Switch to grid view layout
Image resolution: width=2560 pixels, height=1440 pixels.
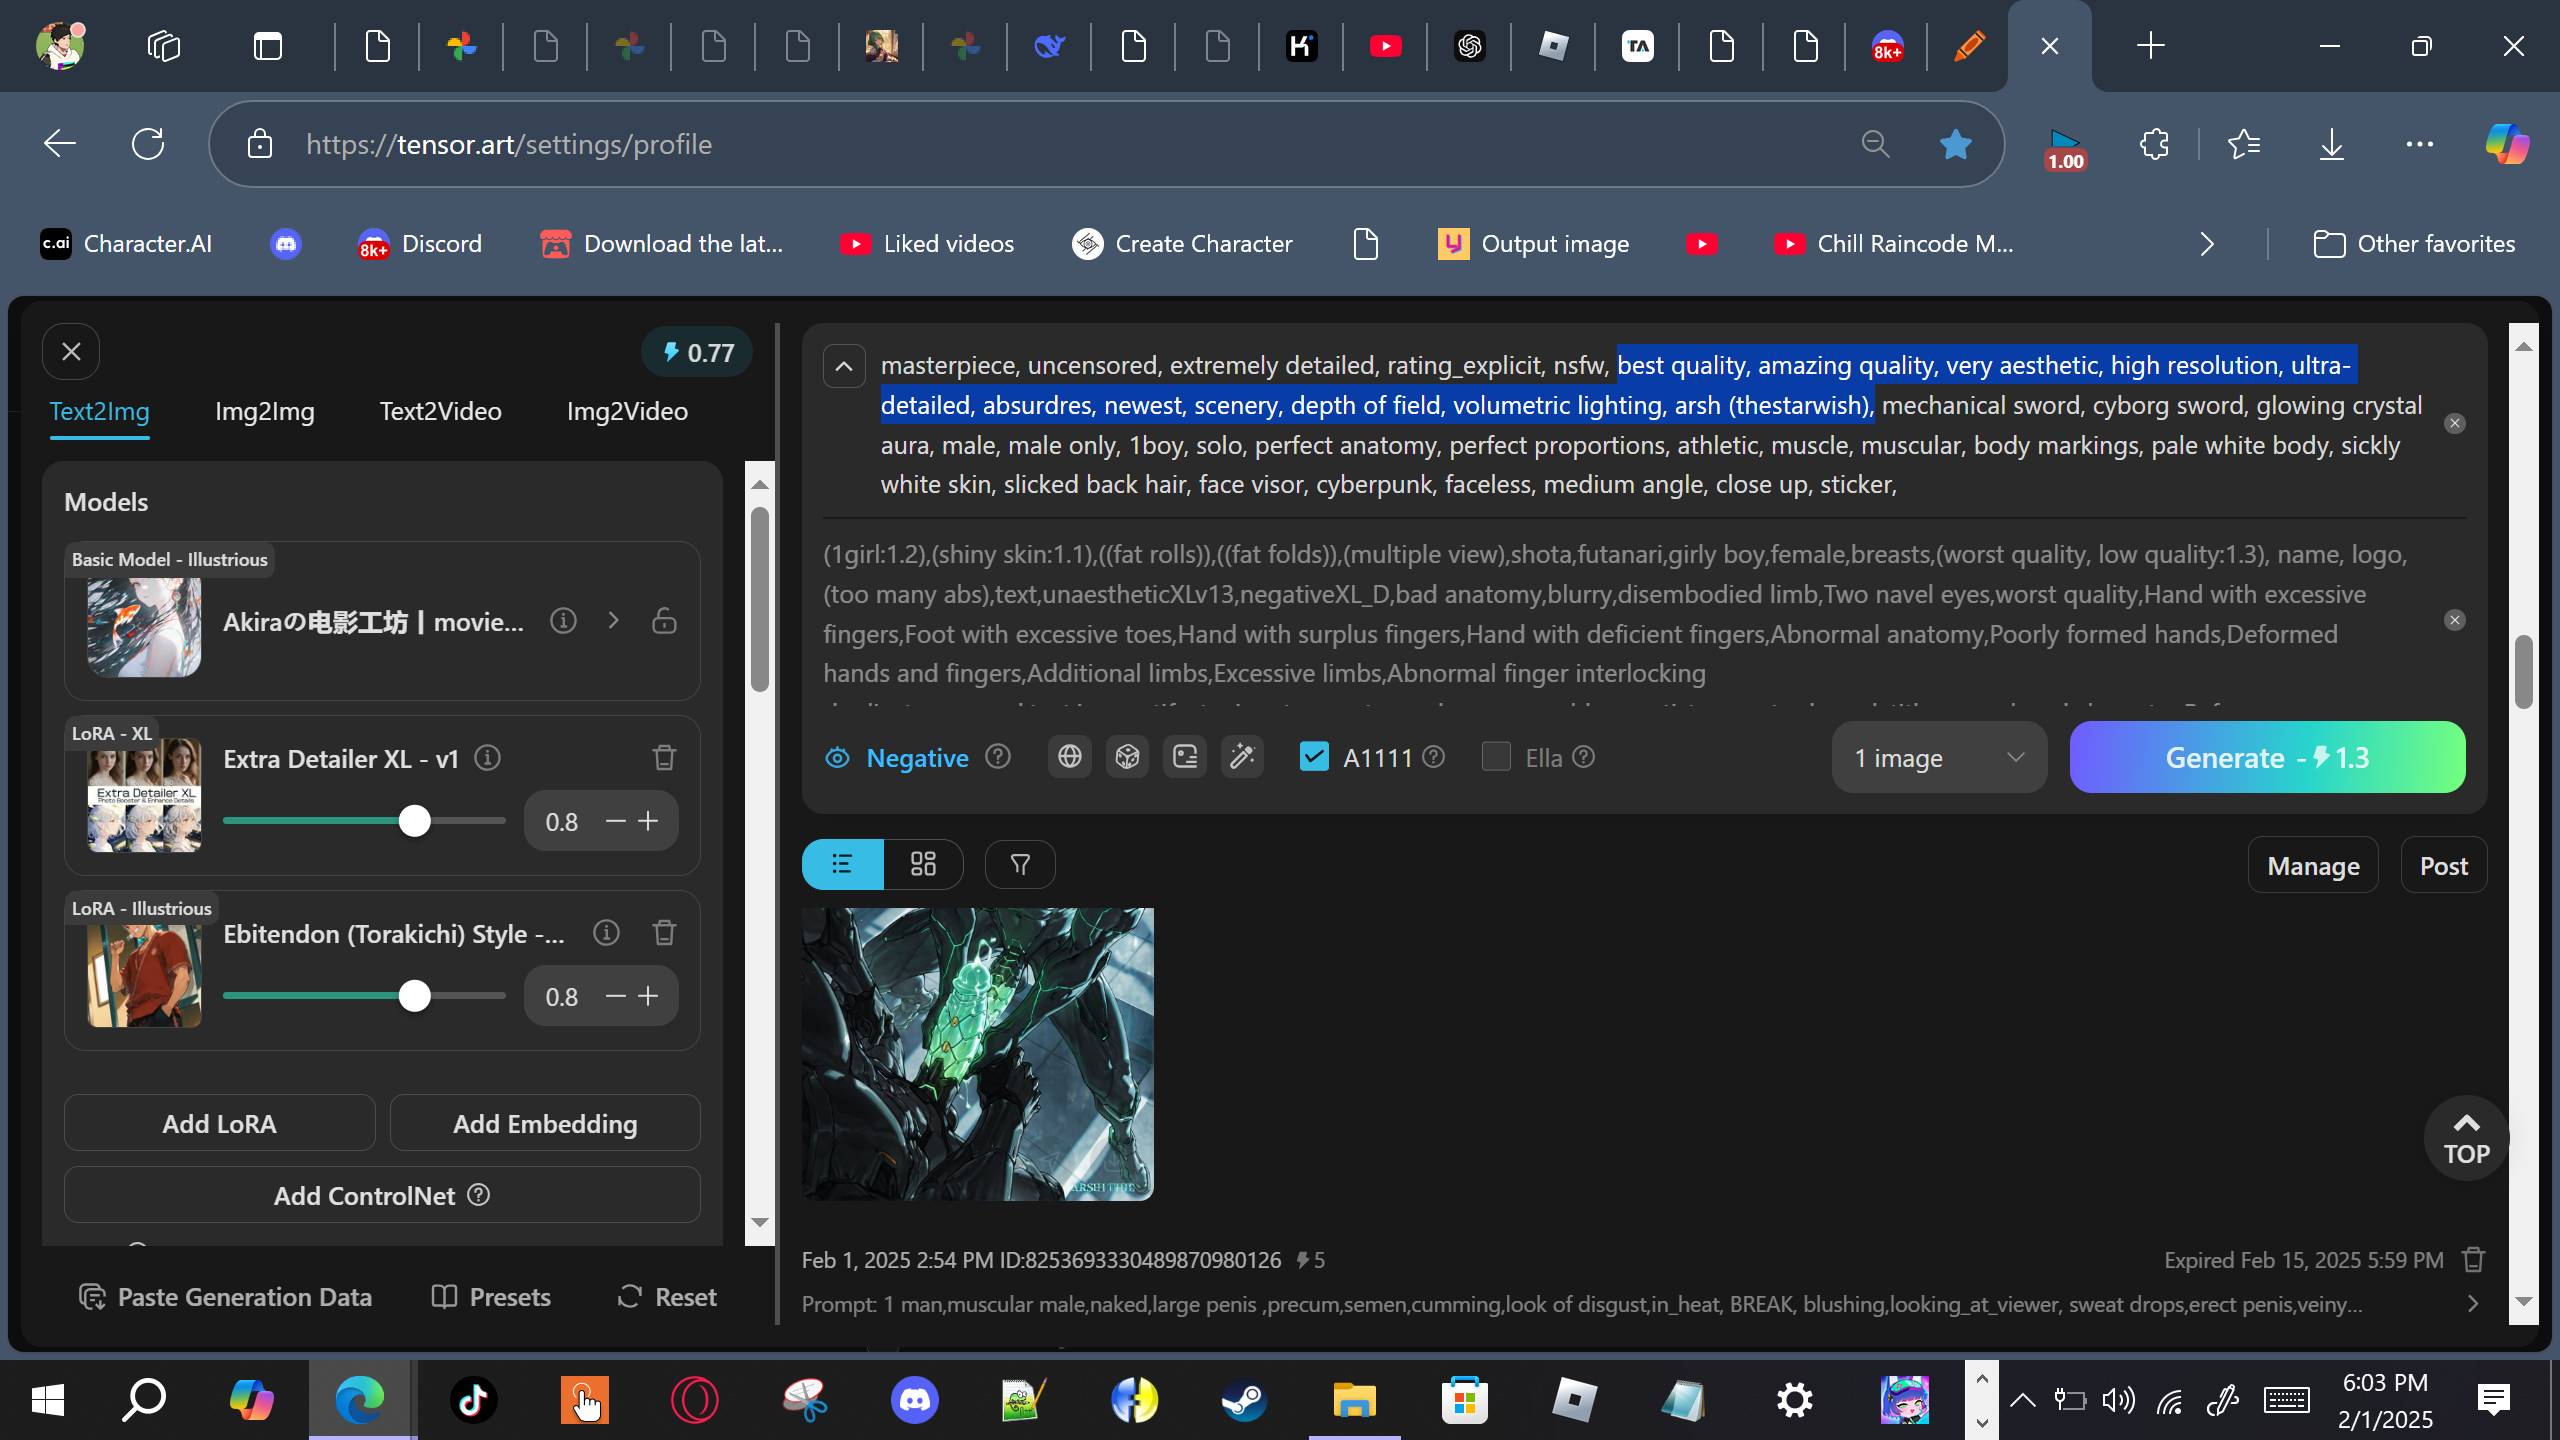pos(923,864)
